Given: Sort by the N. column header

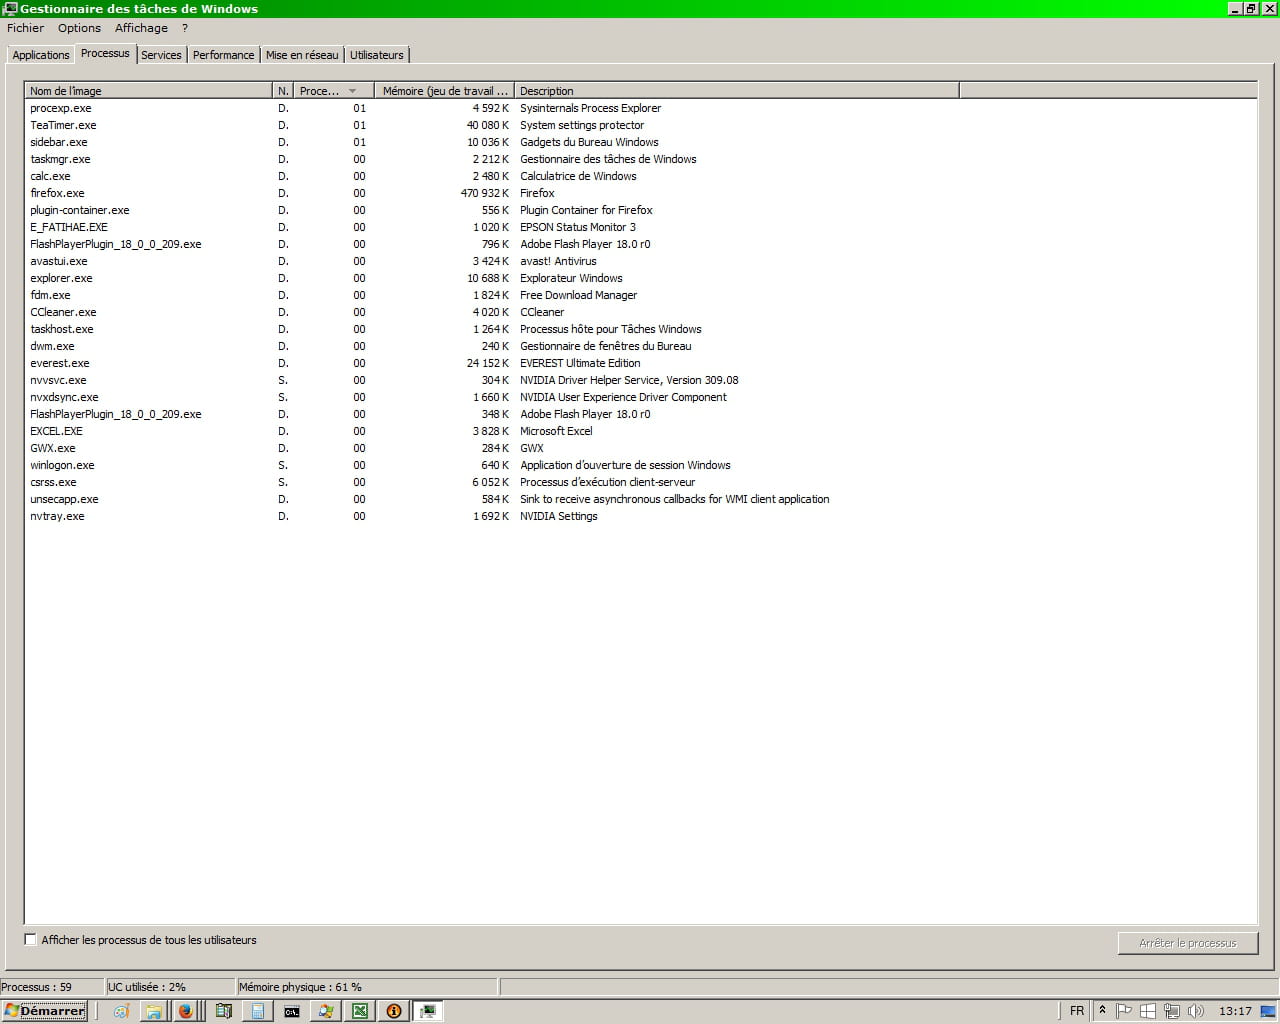Looking at the screenshot, I should (x=283, y=90).
